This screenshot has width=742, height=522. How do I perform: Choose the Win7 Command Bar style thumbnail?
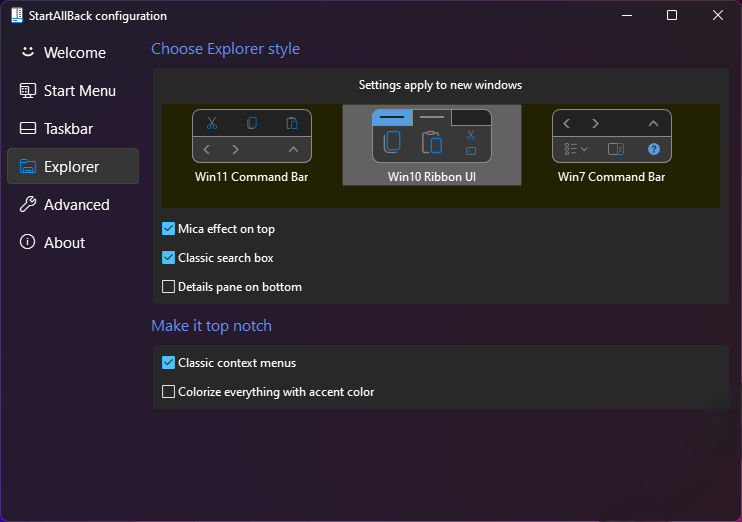click(x=612, y=136)
